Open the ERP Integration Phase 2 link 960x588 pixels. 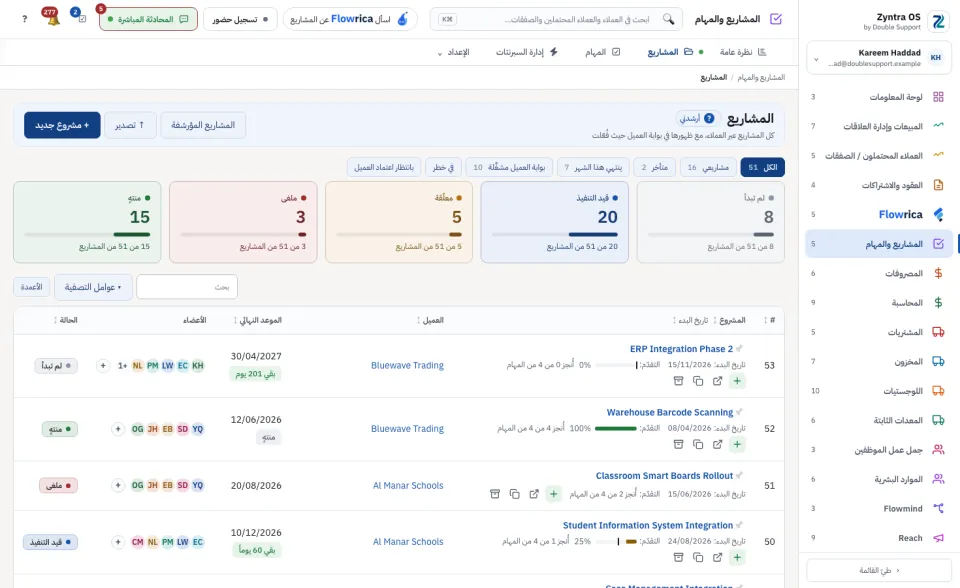681,349
